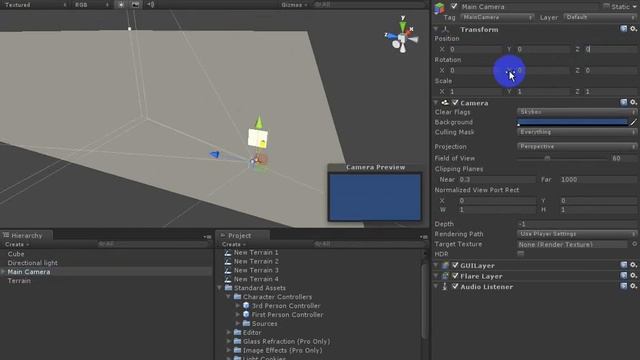Open the Gizmos menu
640x360 pixels.
[x=294, y=5]
